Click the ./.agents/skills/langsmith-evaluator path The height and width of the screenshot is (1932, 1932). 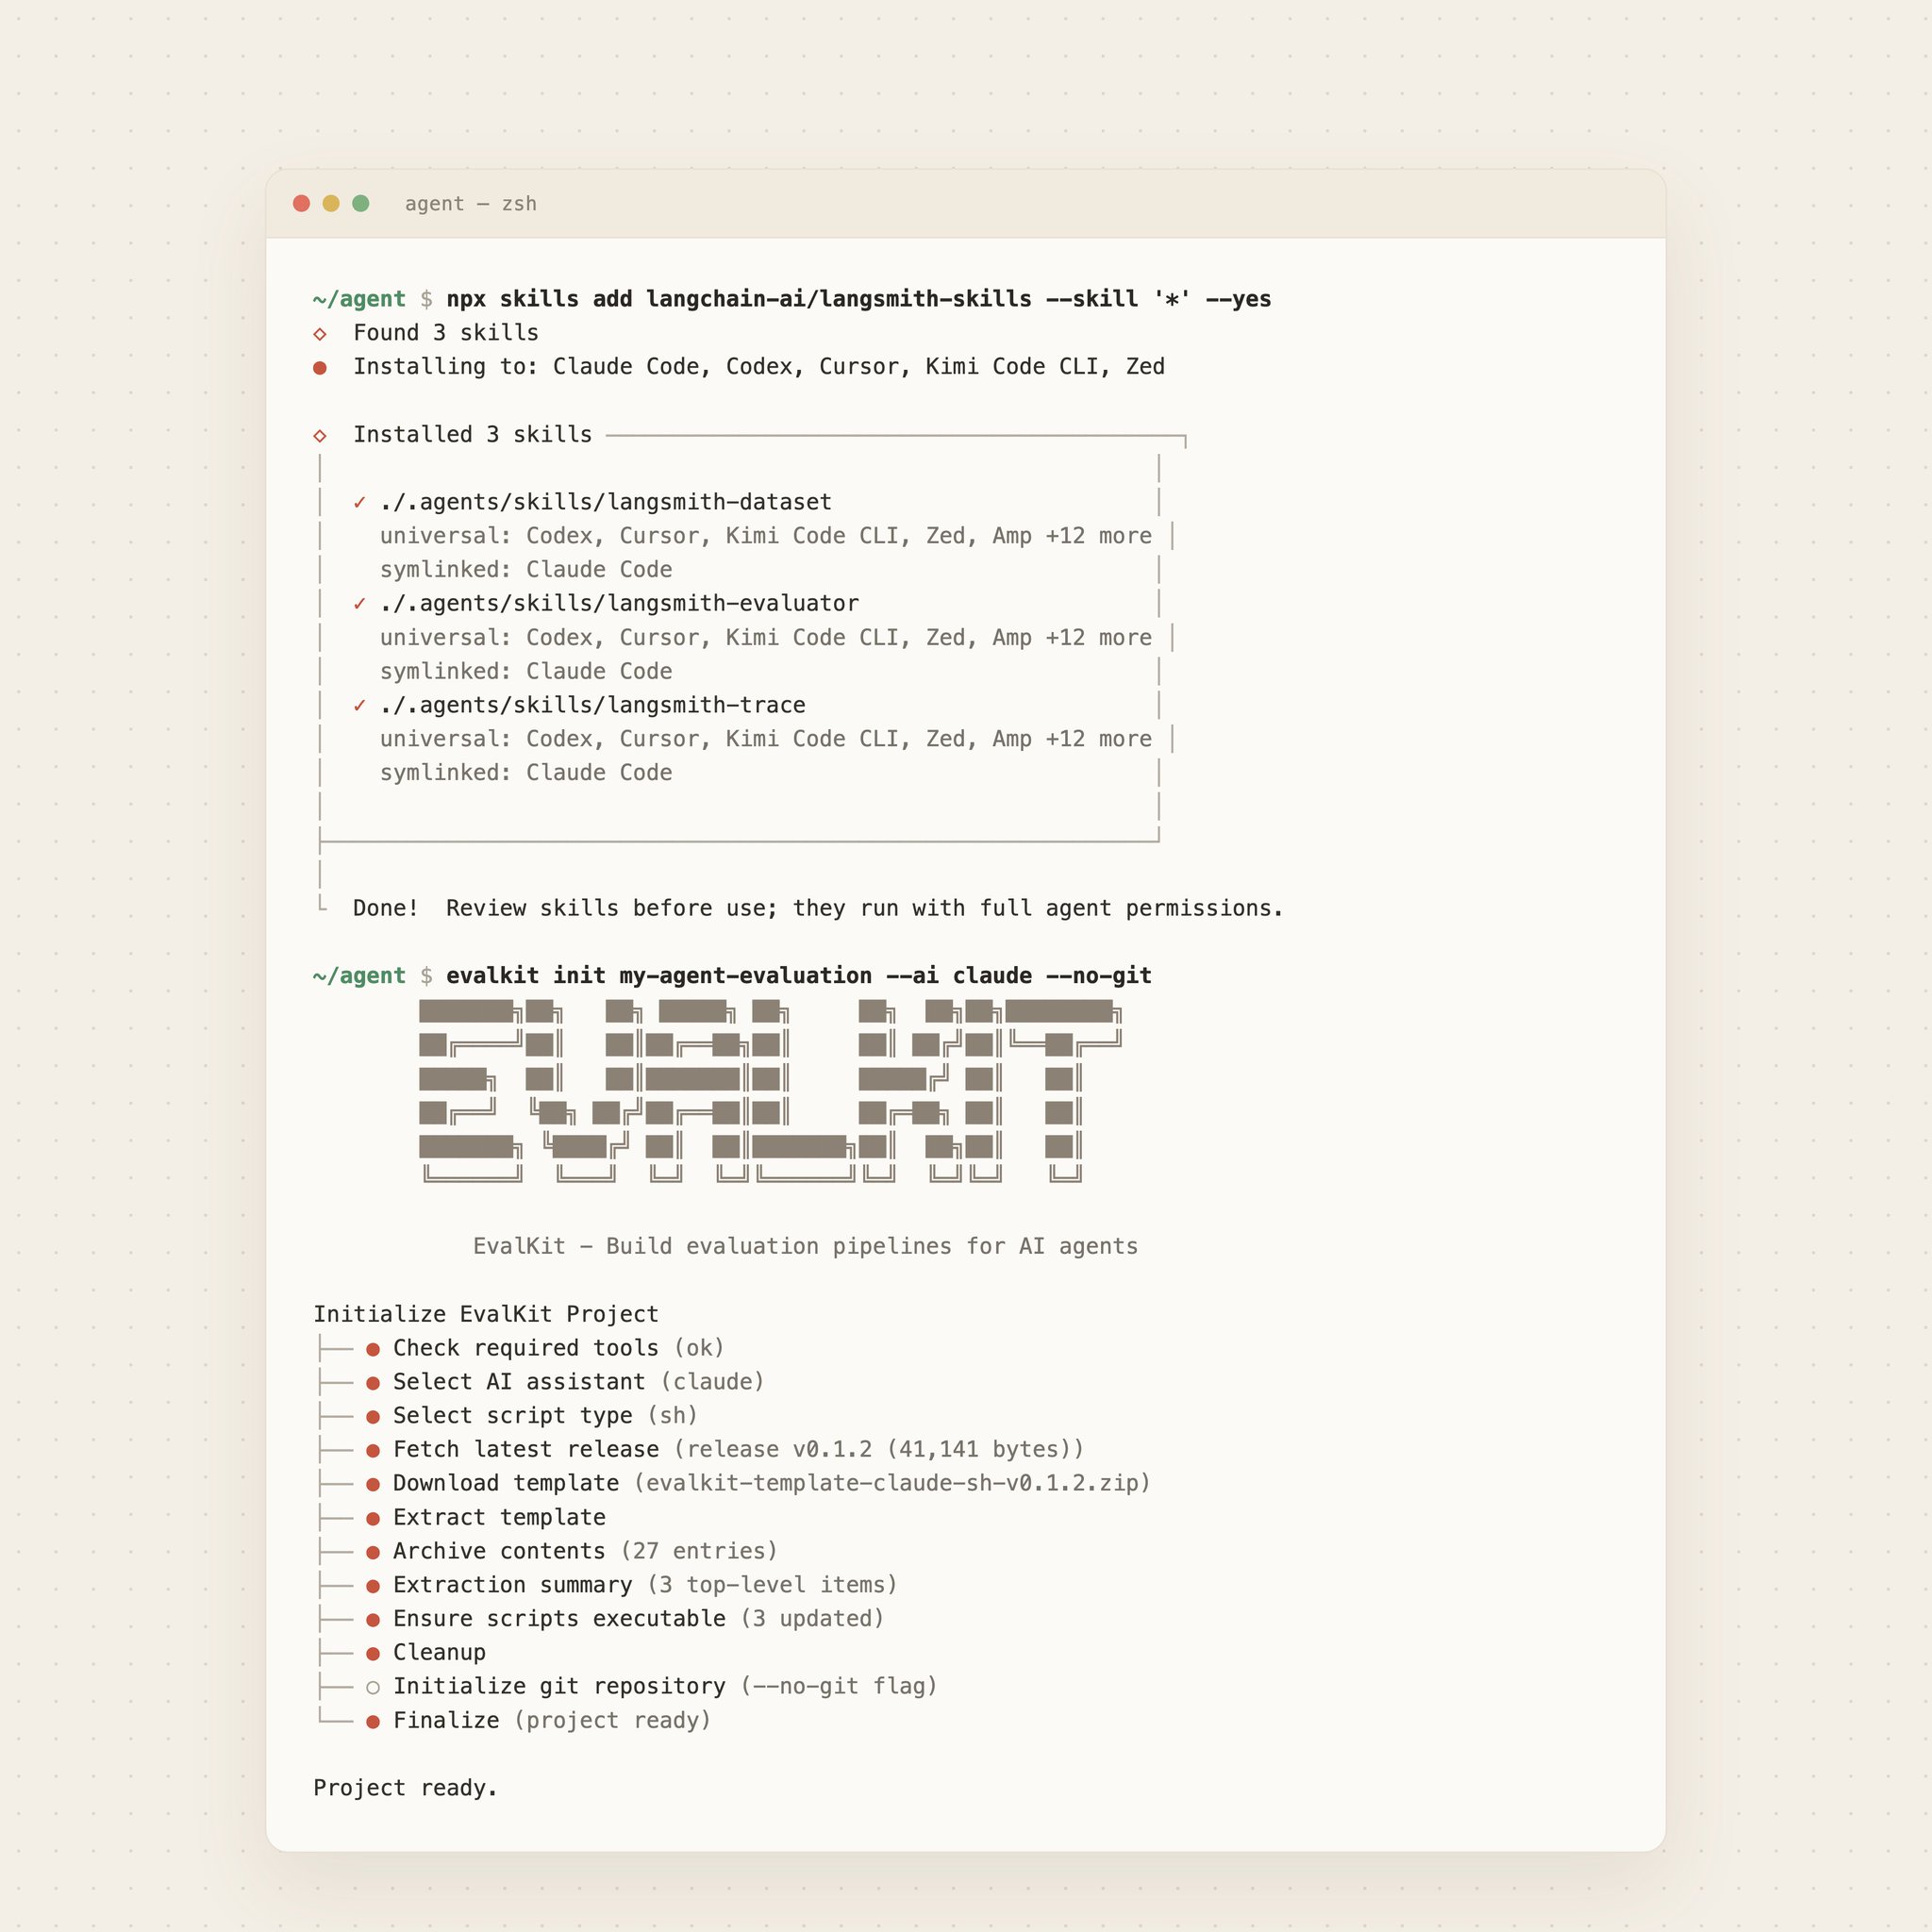[619, 604]
